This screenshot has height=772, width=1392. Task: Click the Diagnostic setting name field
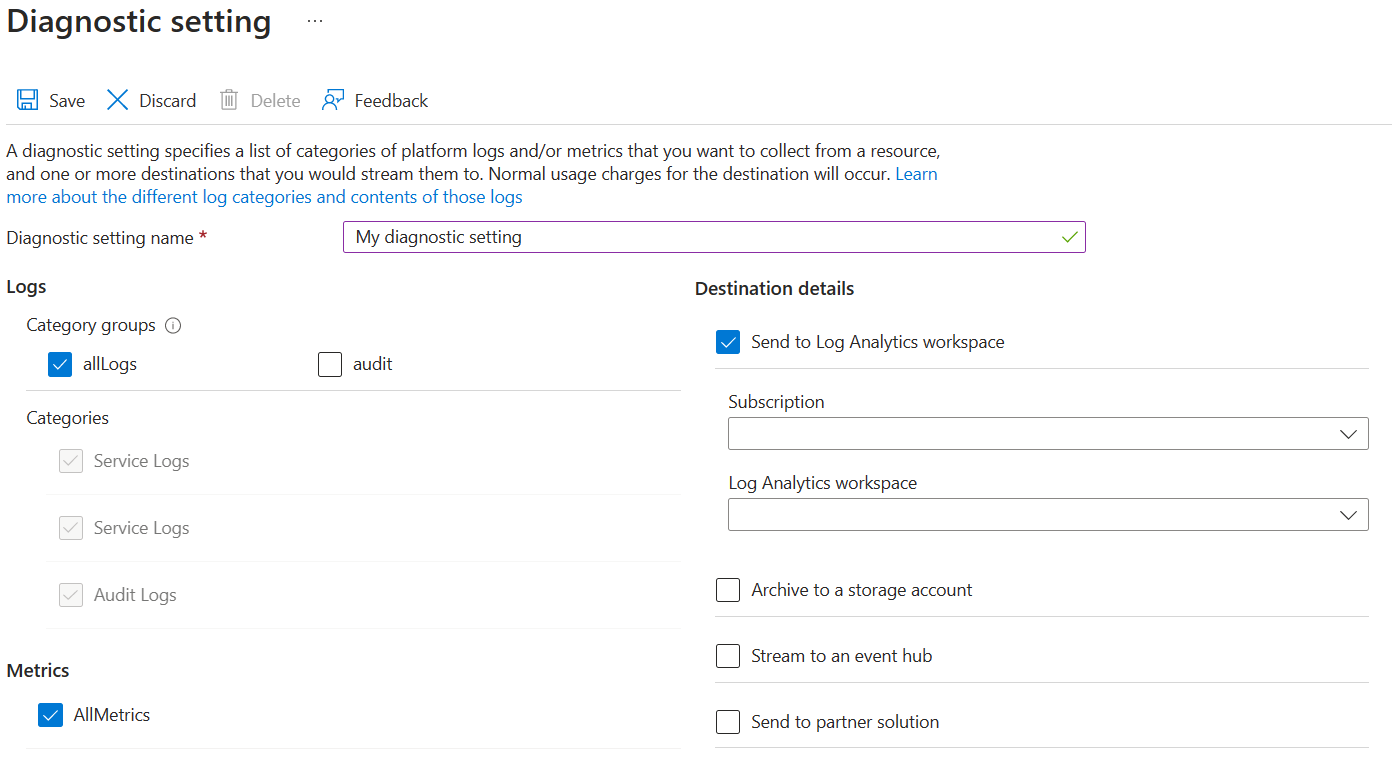[x=700, y=237]
